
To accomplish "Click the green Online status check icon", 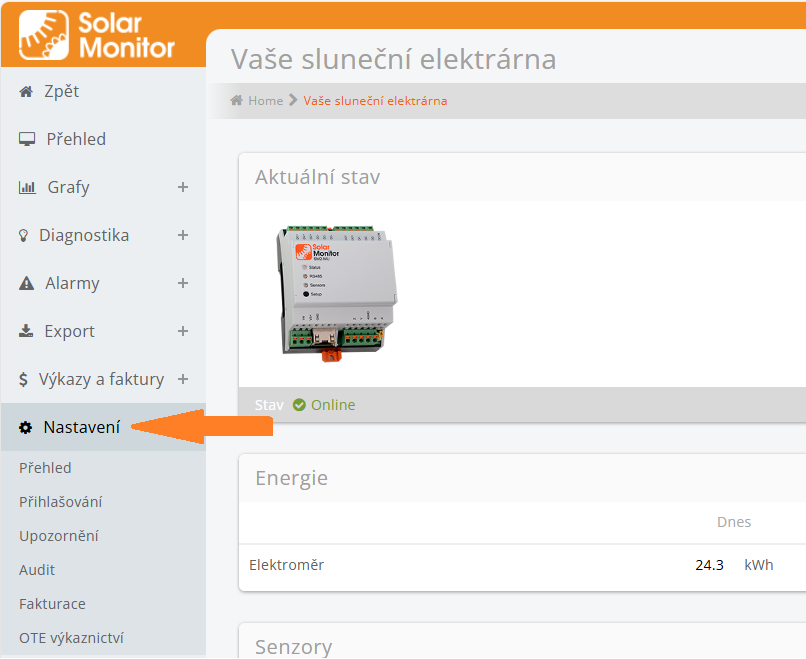I will point(299,405).
